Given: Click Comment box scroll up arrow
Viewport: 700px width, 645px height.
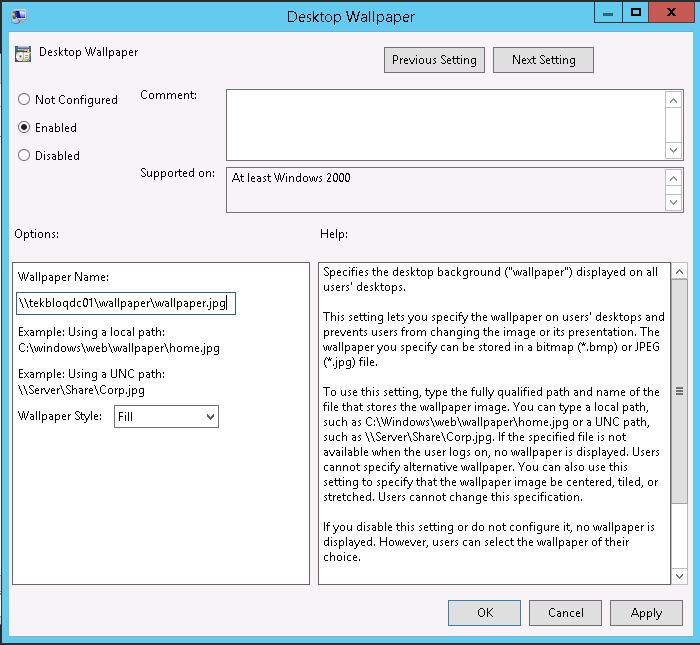Looking at the screenshot, I should pyautogui.click(x=673, y=100).
